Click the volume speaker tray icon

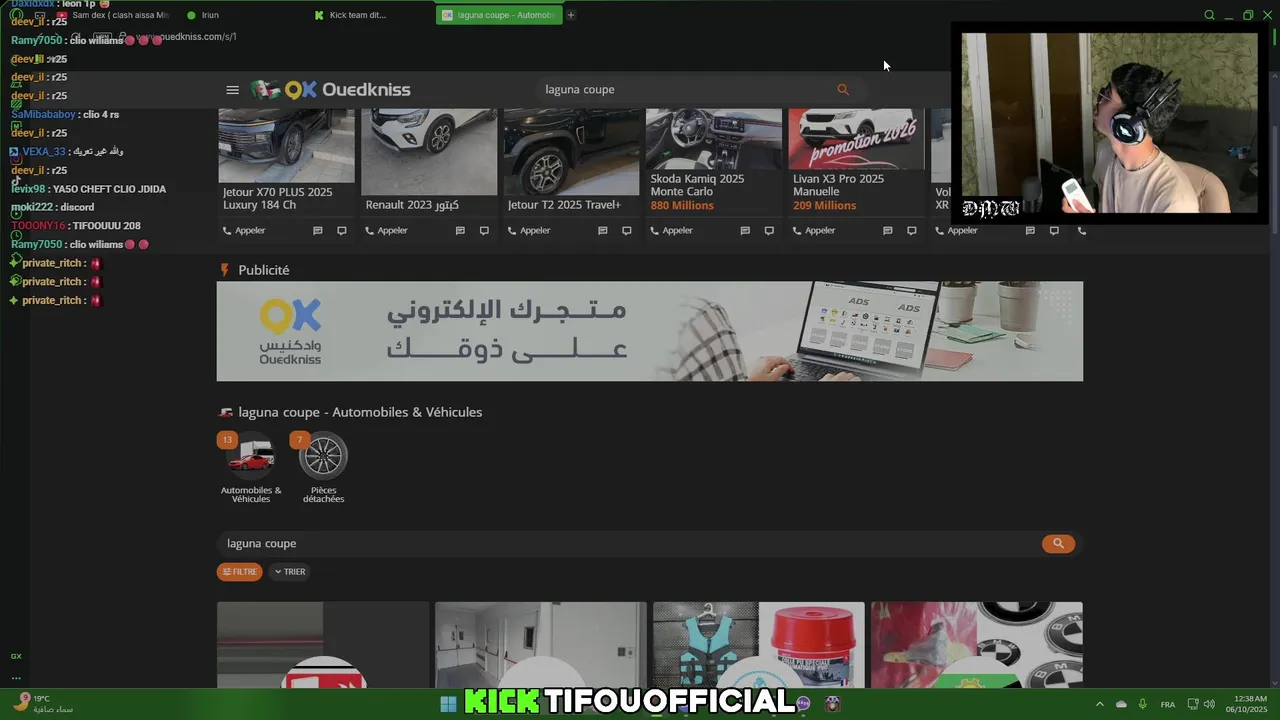[x=1209, y=704]
